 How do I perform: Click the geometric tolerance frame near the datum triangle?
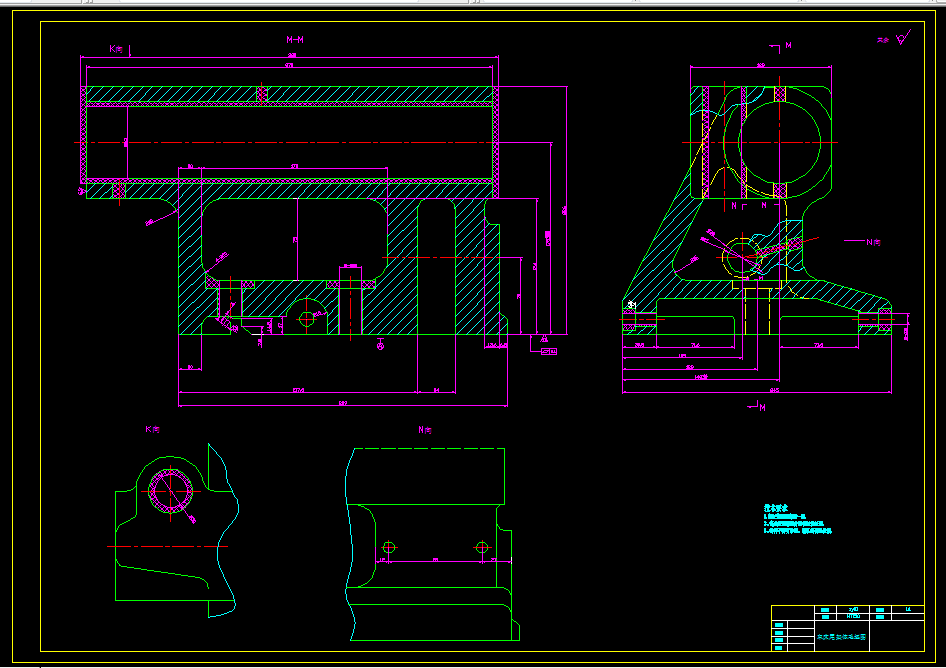tap(548, 351)
